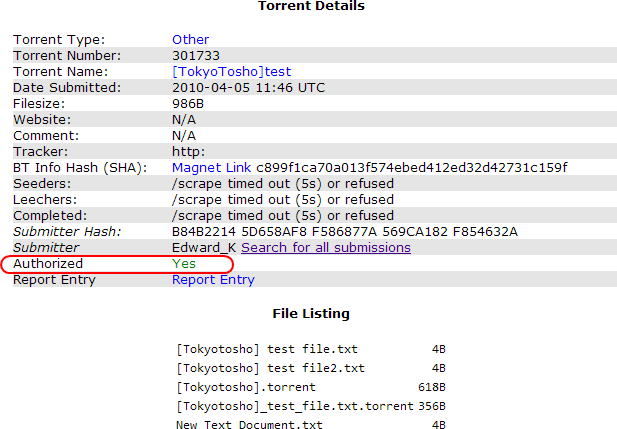Select the torrent number 301733
This screenshot has height=429, width=617.
196,56
